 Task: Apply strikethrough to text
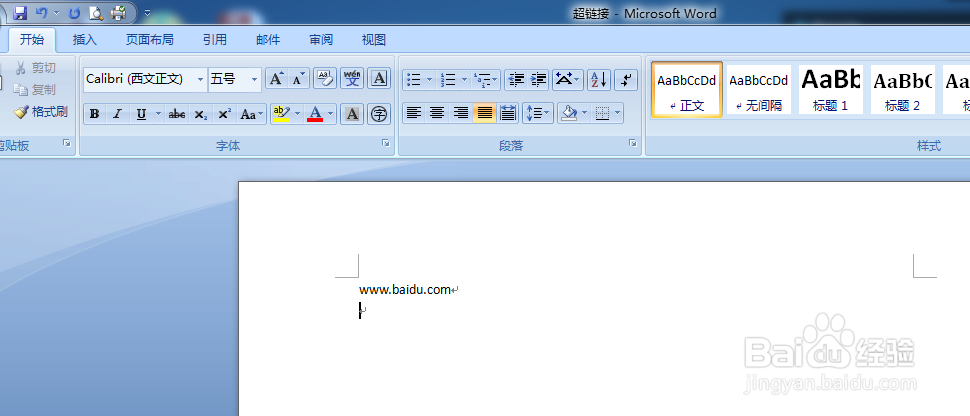[177, 114]
